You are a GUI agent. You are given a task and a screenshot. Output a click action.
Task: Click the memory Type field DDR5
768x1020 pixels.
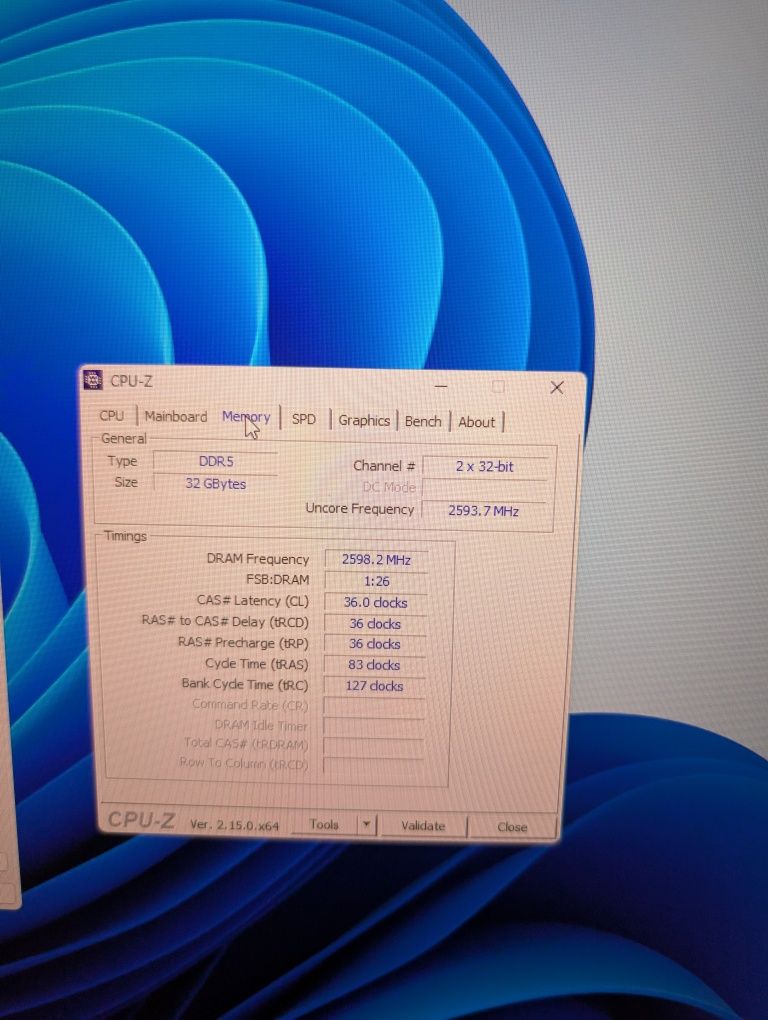click(216, 461)
